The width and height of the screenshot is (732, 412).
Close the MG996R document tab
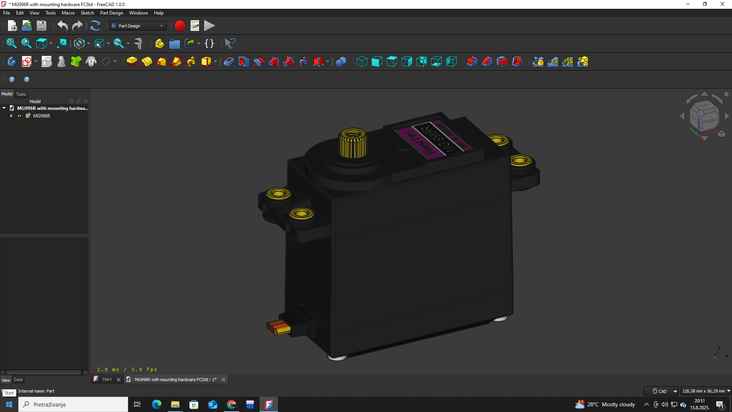[x=223, y=380]
